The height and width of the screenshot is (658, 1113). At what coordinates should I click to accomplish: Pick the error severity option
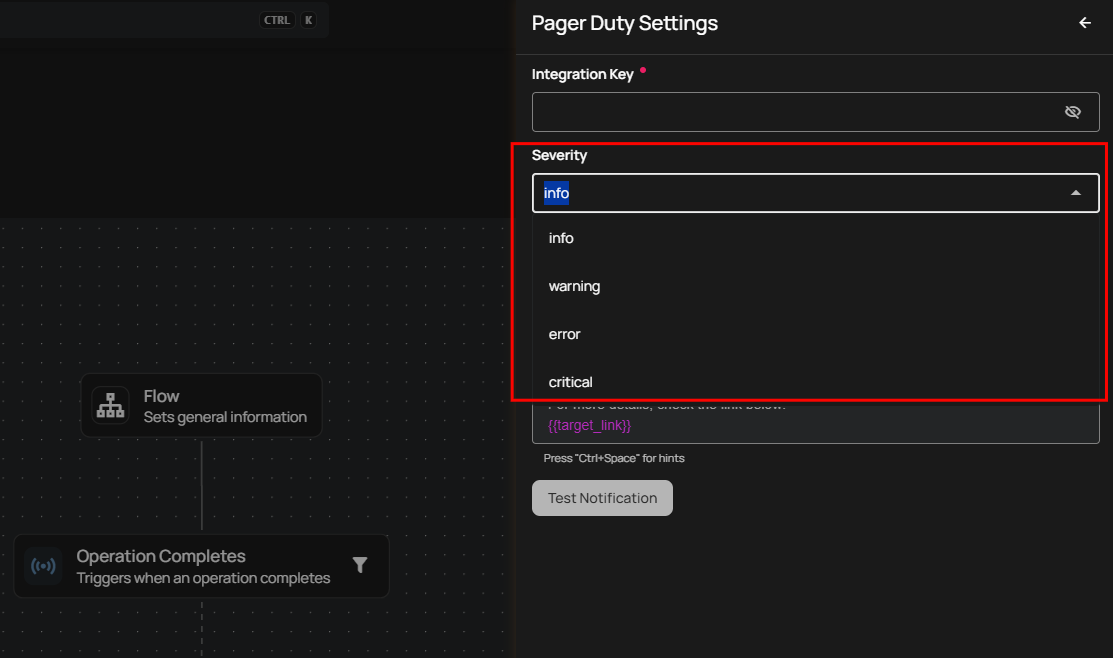pyautogui.click(x=564, y=334)
